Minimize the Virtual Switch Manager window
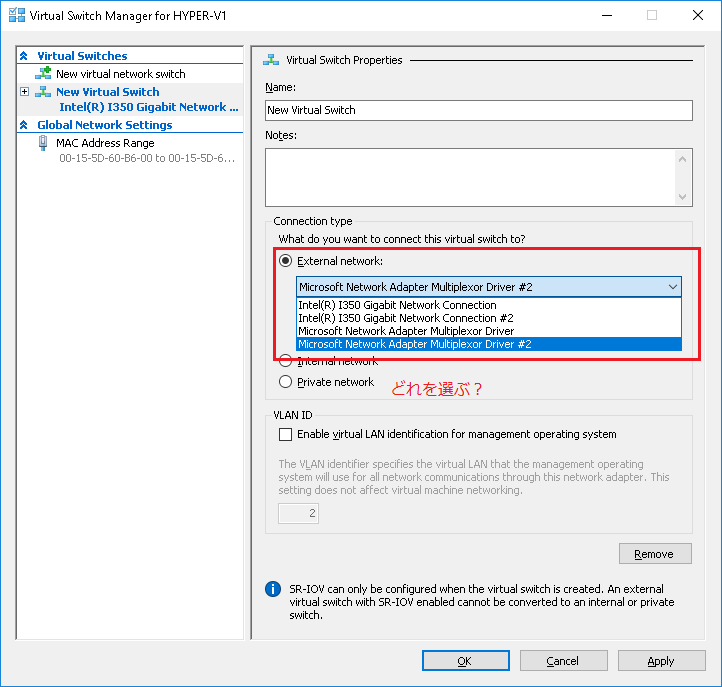Viewport: 722px width, 687px height. point(607,15)
